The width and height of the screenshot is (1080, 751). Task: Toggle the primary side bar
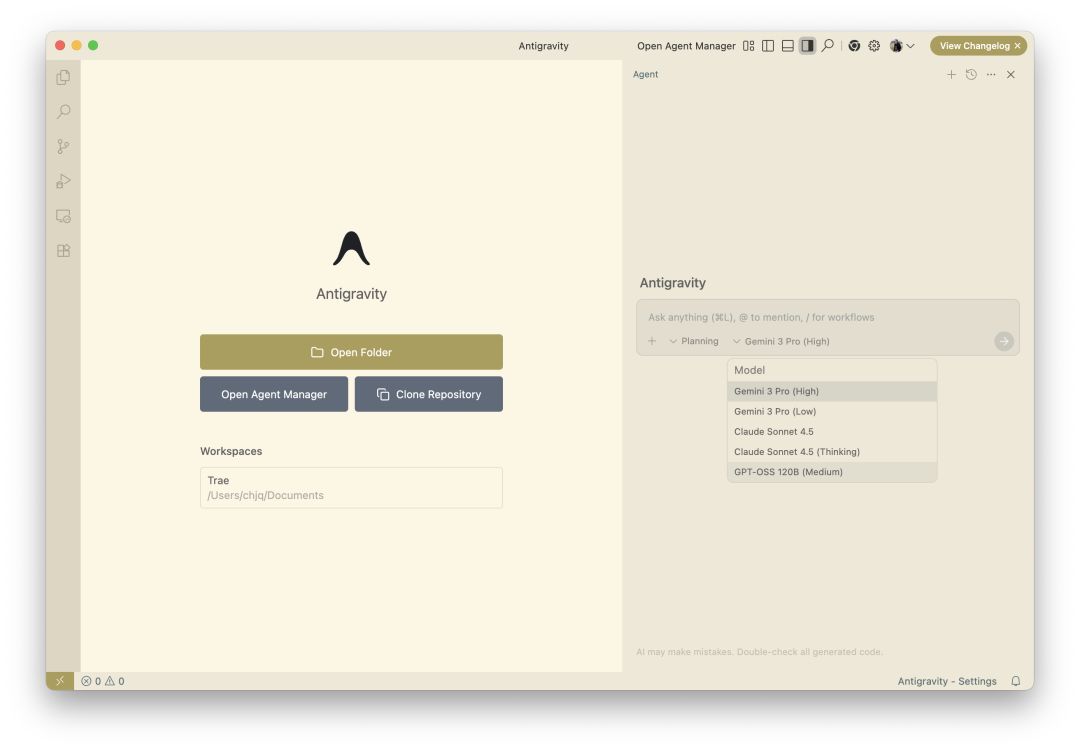pos(768,45)
